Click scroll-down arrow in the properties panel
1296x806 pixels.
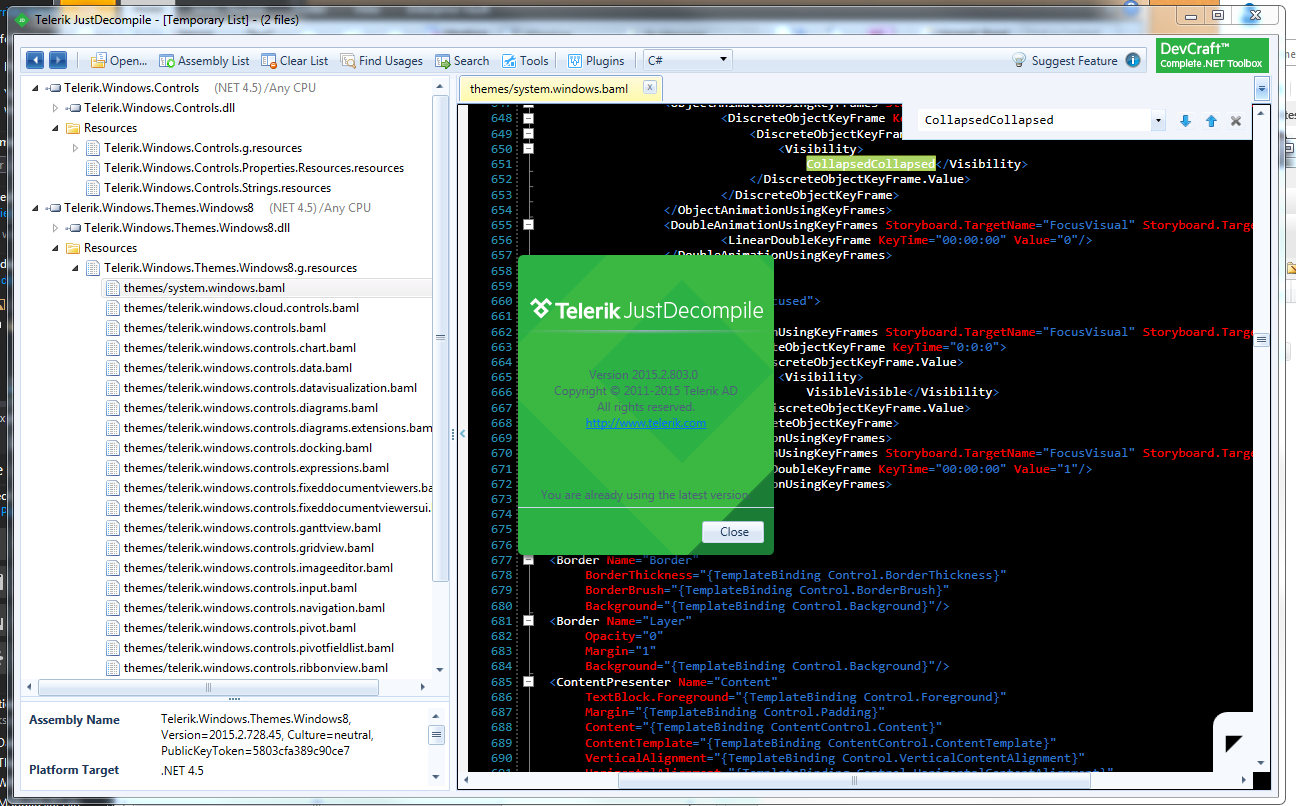[437, 776]
